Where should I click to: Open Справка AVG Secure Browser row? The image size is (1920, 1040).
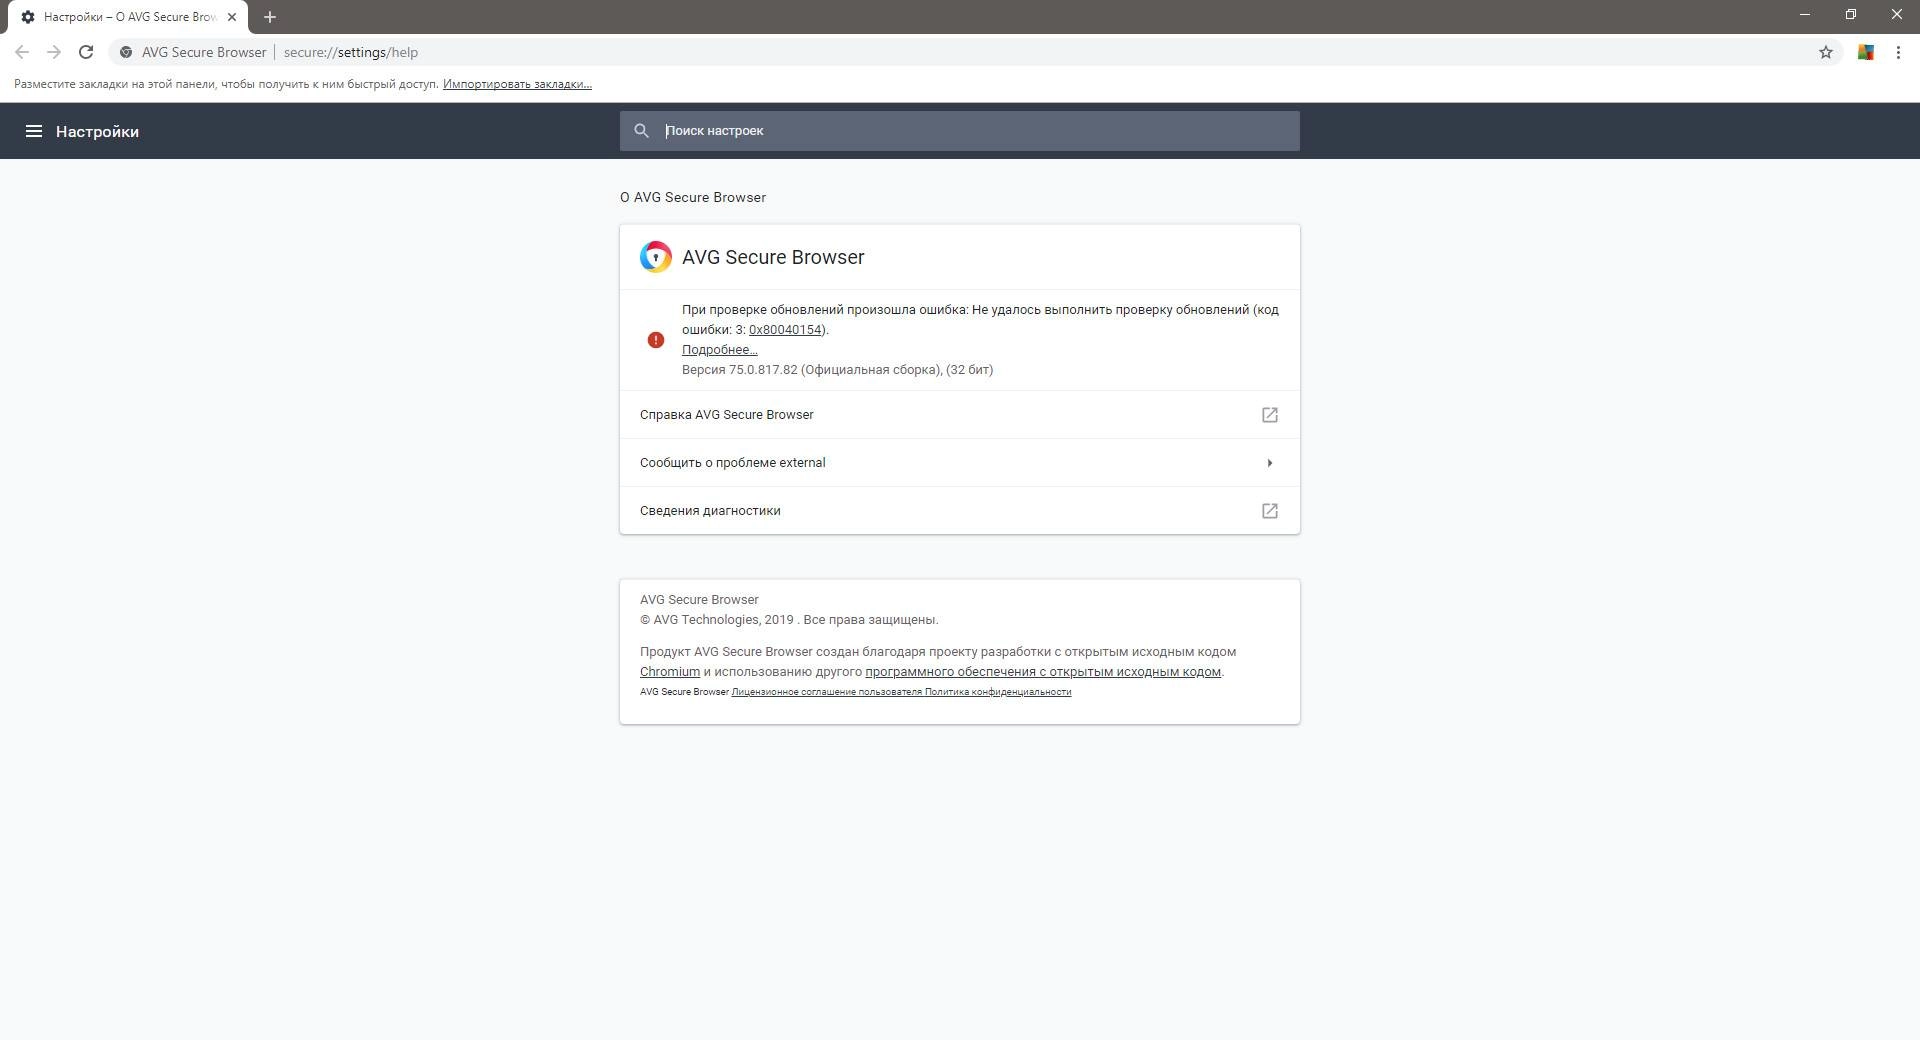coord(960,415)
